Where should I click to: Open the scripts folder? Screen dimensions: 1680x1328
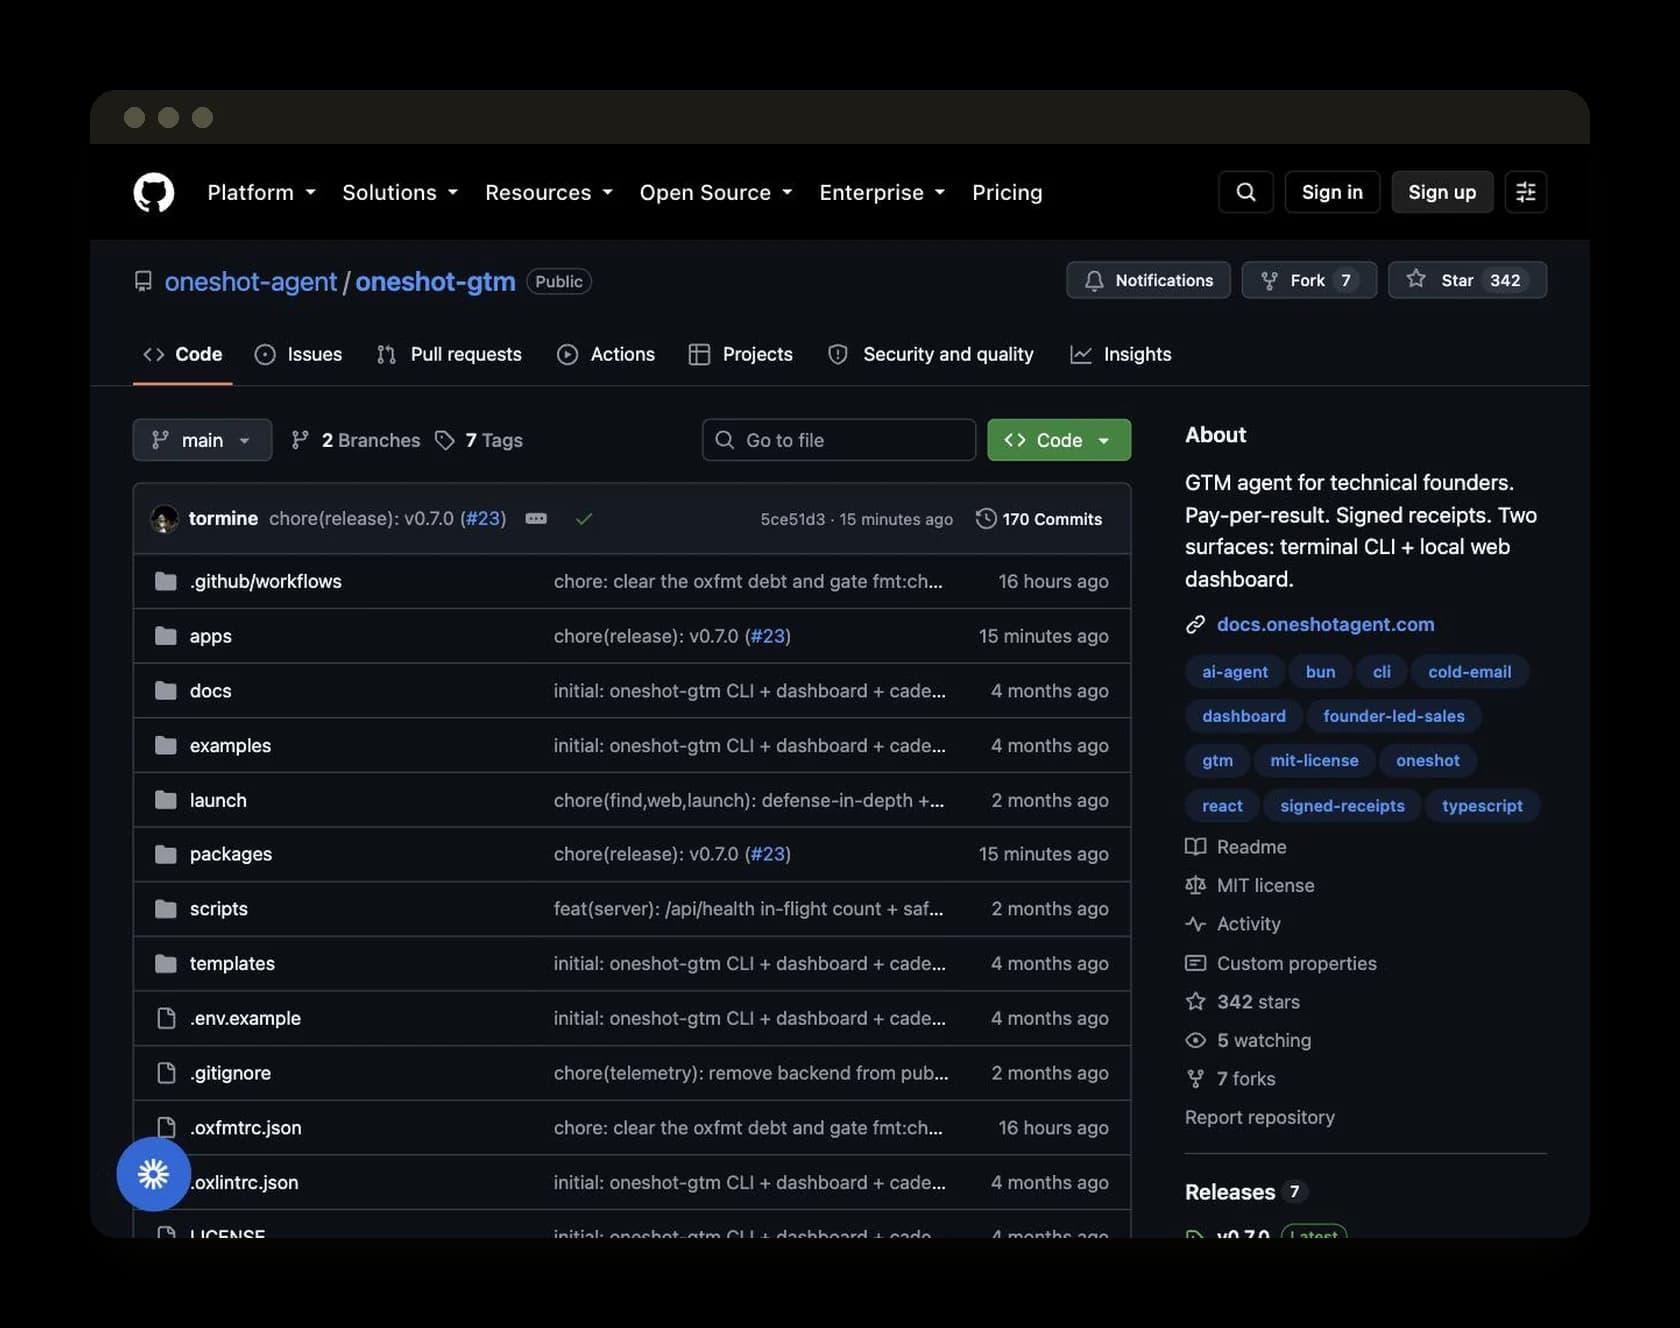click(219, 909)
